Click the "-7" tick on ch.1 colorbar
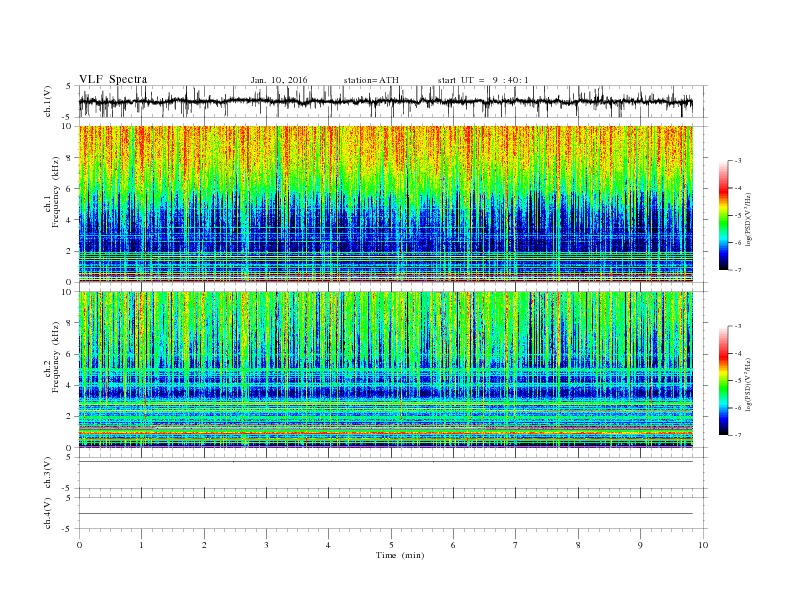792x612 pixels. pos(738,270)
